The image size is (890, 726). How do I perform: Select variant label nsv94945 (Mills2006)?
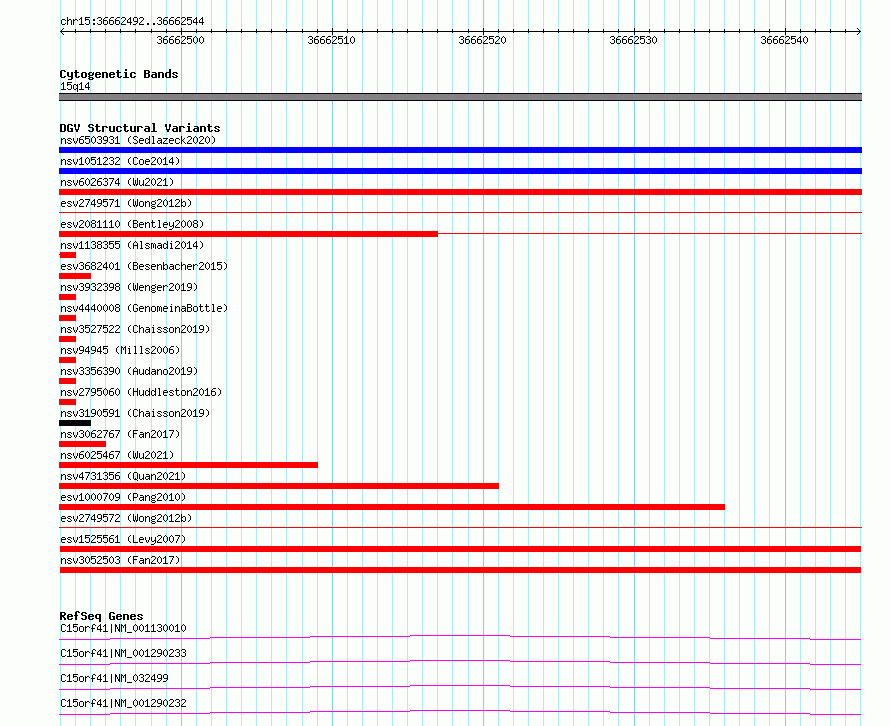[x=120, y=350]
